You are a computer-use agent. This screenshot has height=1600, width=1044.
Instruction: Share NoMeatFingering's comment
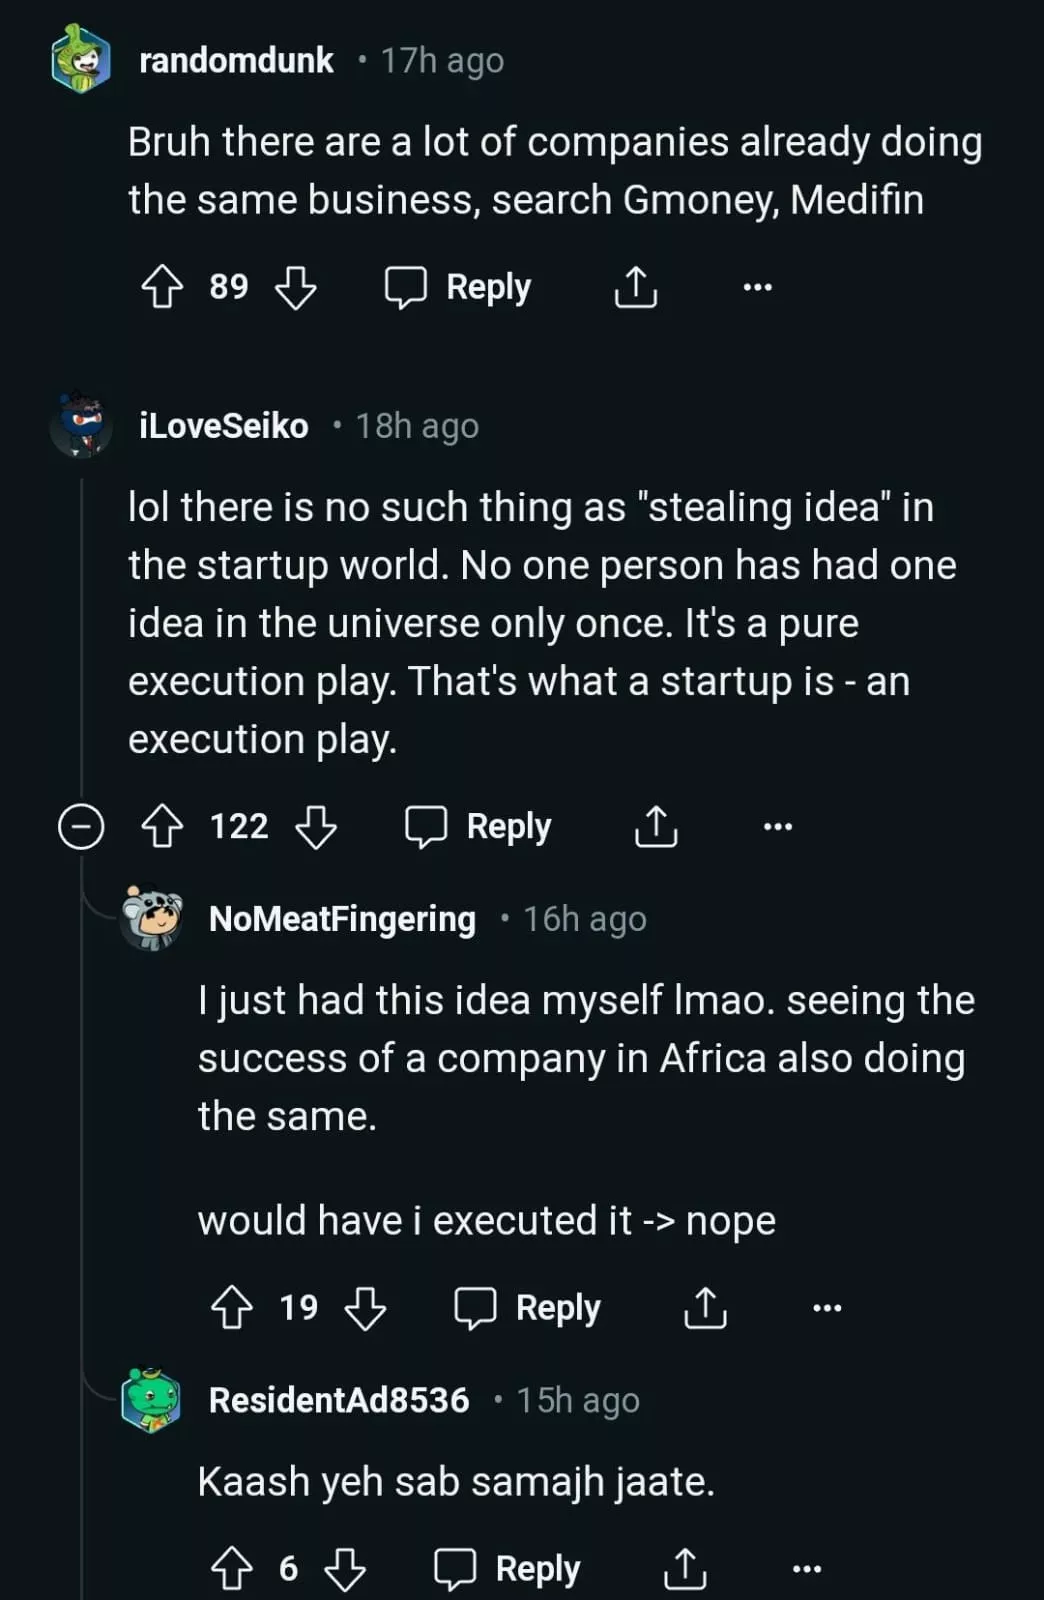click(705, 1308)
